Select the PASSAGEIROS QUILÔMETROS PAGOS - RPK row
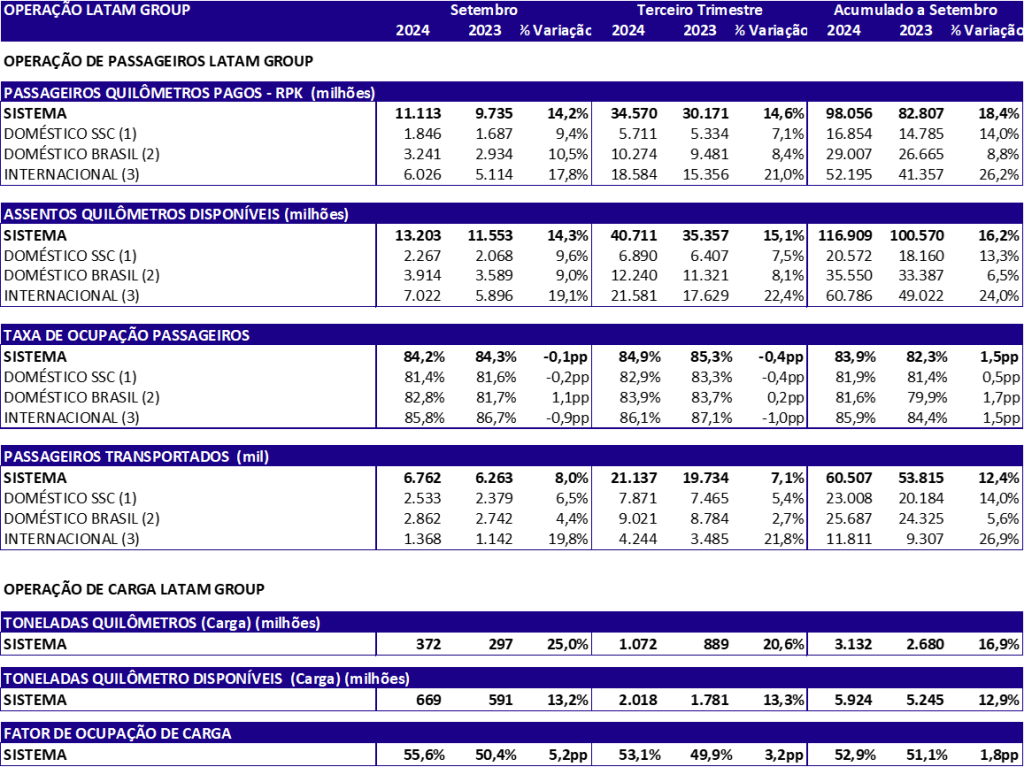Image resolution: width=1024 pixels, height=767 pixels. pyautogui.click(x=189, y=93)
